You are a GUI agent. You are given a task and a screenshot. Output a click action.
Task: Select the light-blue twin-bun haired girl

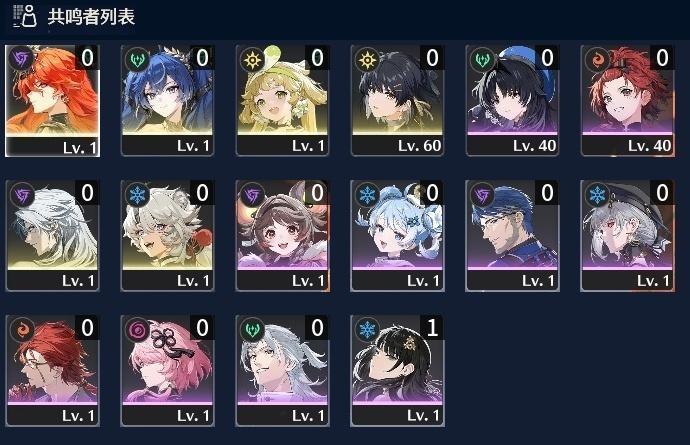pos(397,235)
